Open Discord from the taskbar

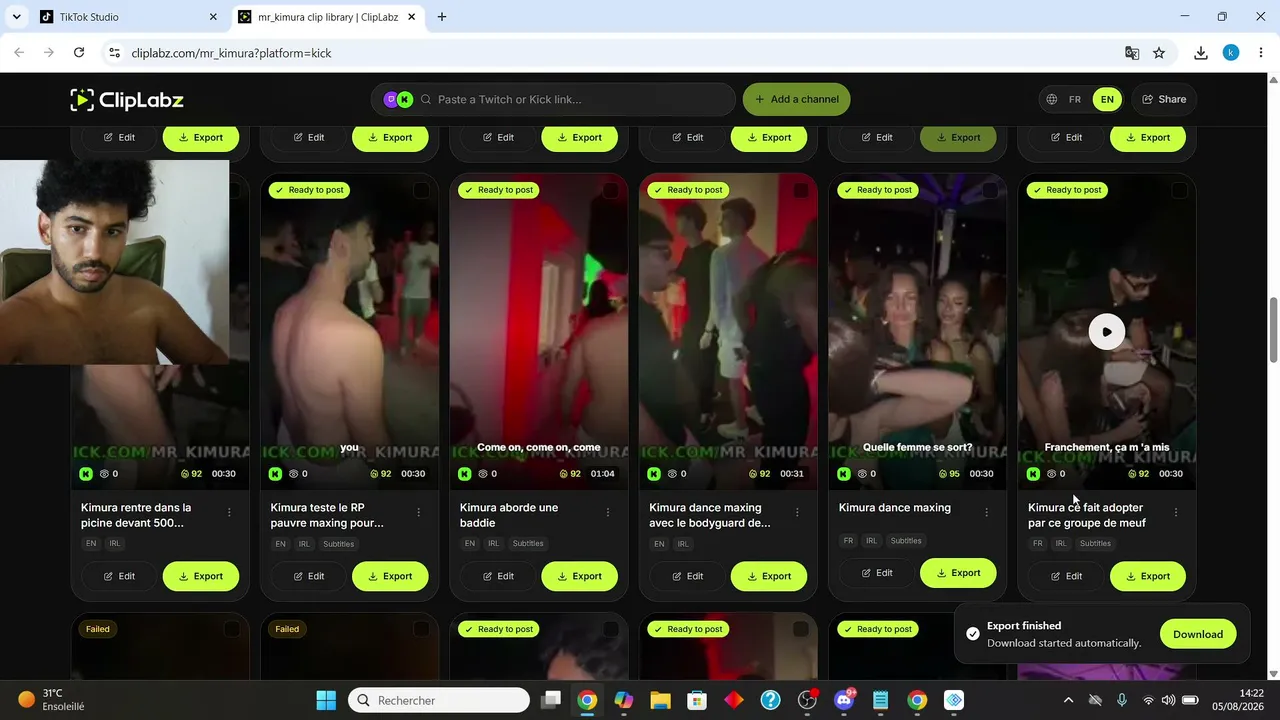click(x=845, y=700)
